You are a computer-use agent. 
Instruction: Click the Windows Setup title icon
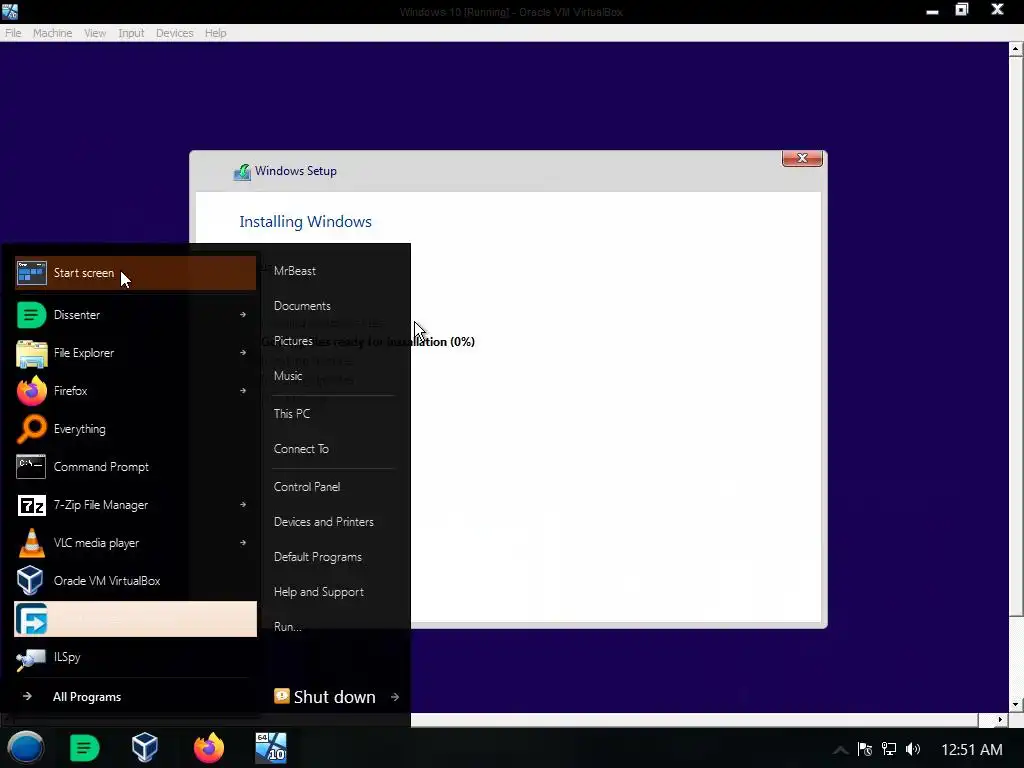tap(242, 172)
